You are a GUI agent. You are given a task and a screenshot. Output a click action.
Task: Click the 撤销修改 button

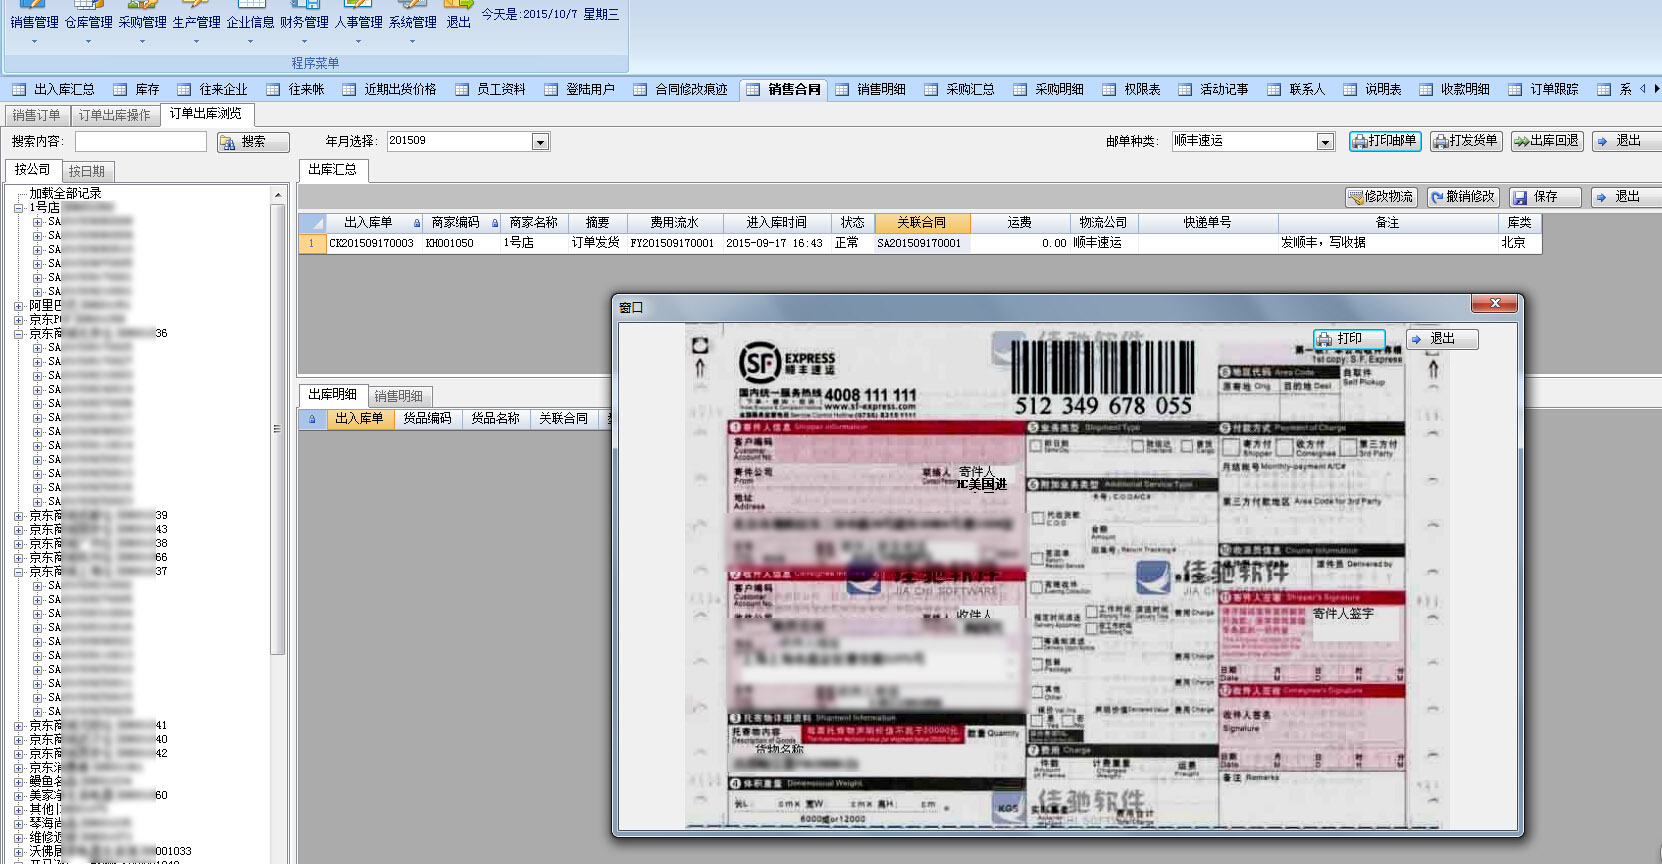point(1463,197)
